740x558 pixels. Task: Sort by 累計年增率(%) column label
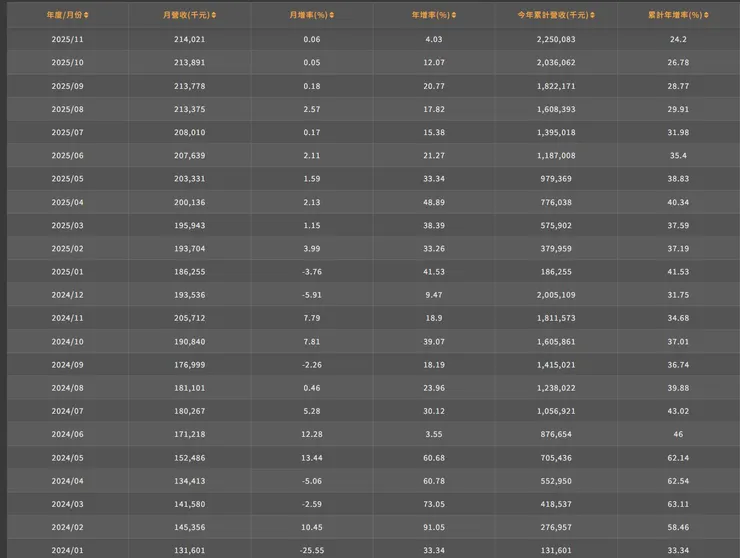pos(680,15)
